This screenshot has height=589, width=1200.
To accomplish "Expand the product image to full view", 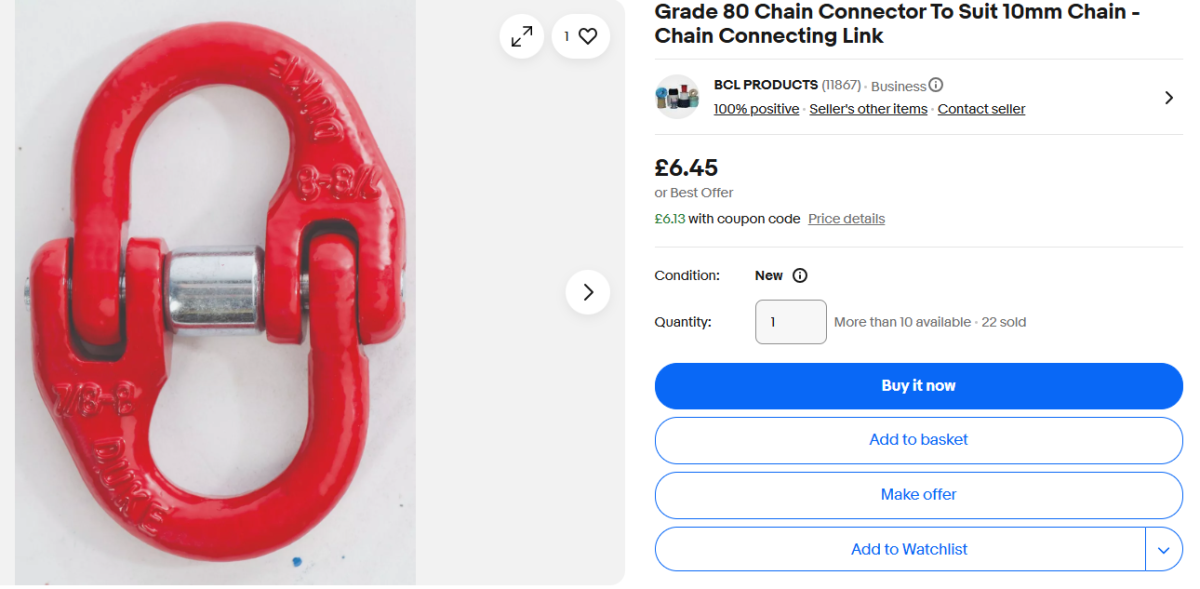I will coord(521,37).
